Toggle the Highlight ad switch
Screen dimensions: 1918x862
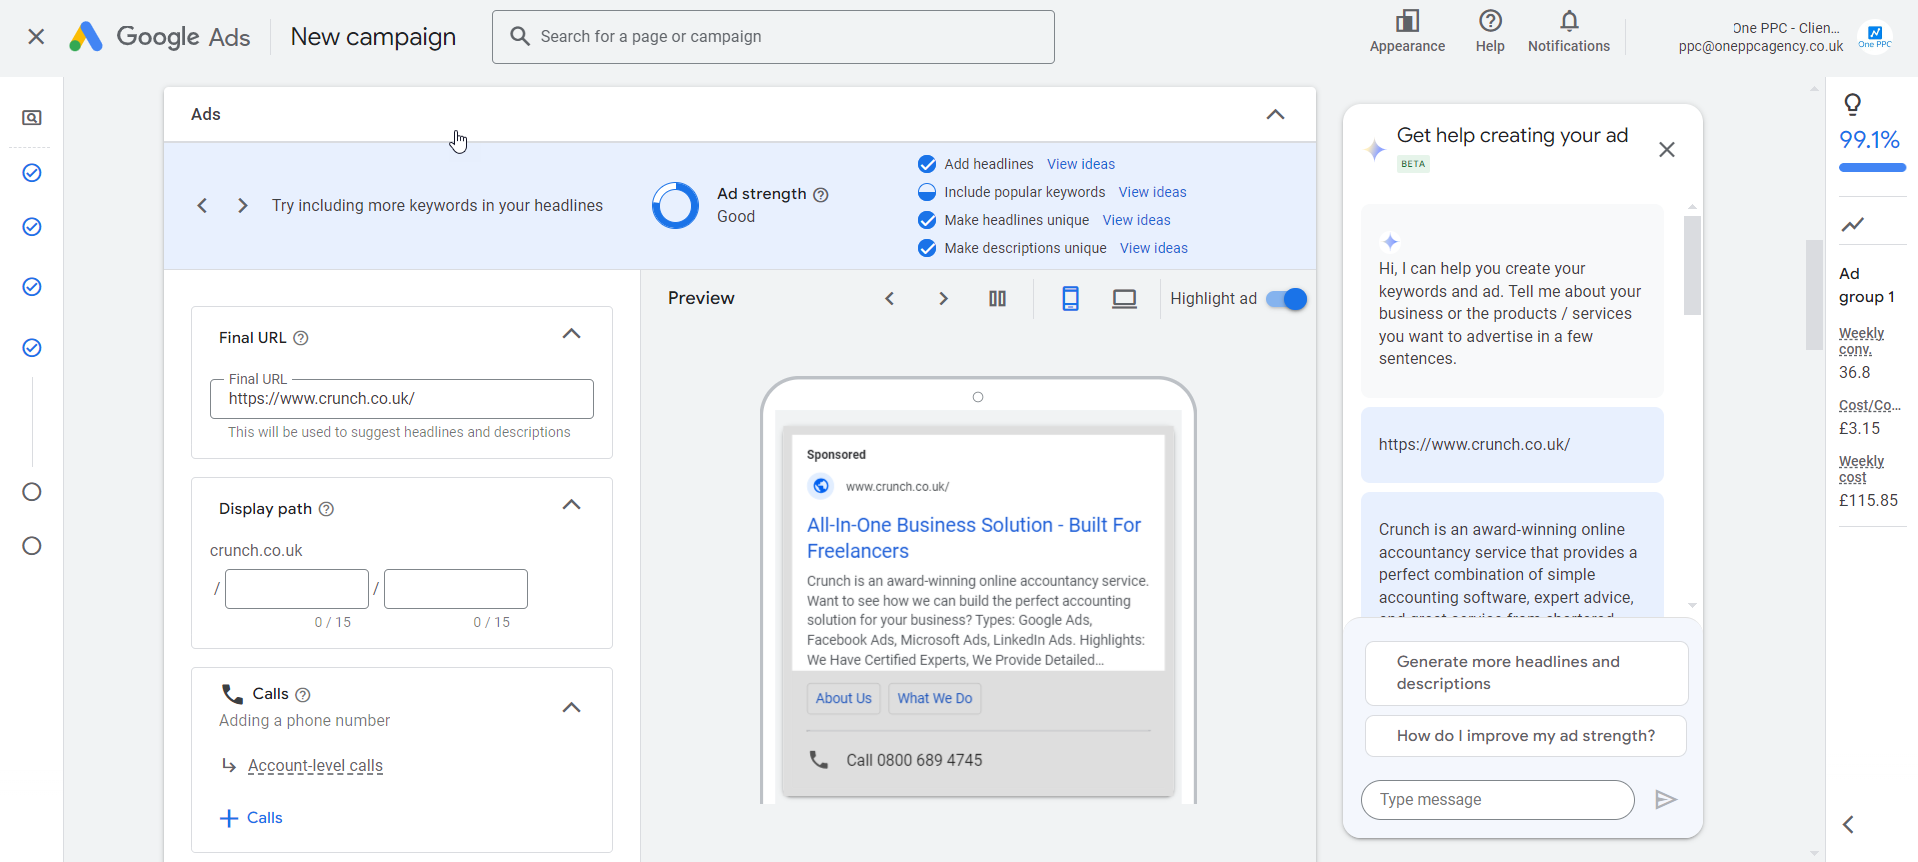(x=1286, y=299)
